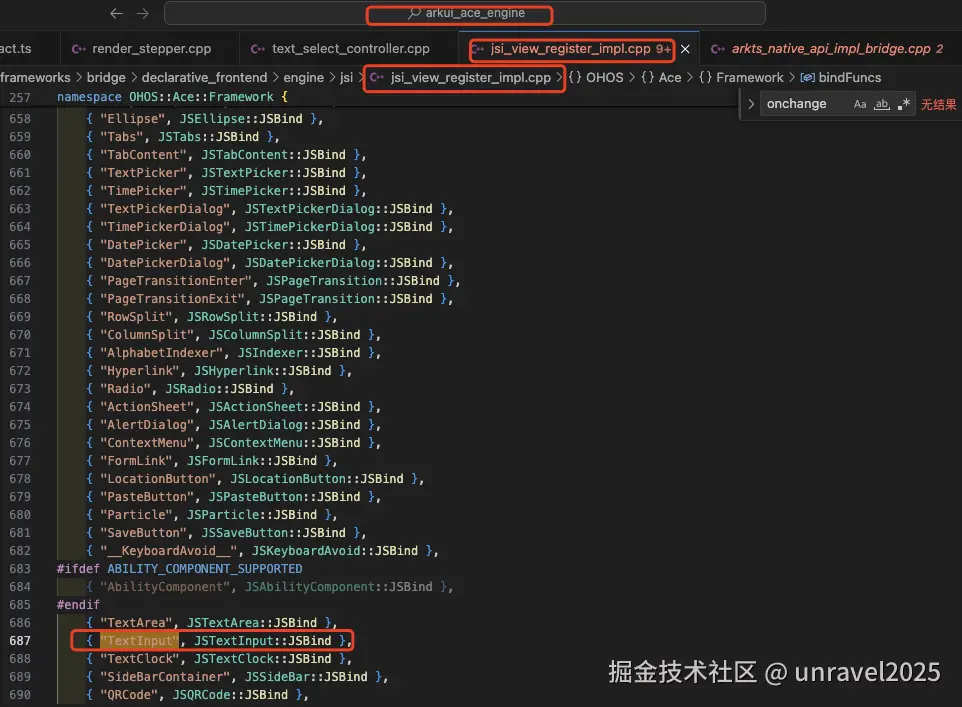The image size is (962, 707).
Task: Go forward with the right arrow
Action: point(142,14)
